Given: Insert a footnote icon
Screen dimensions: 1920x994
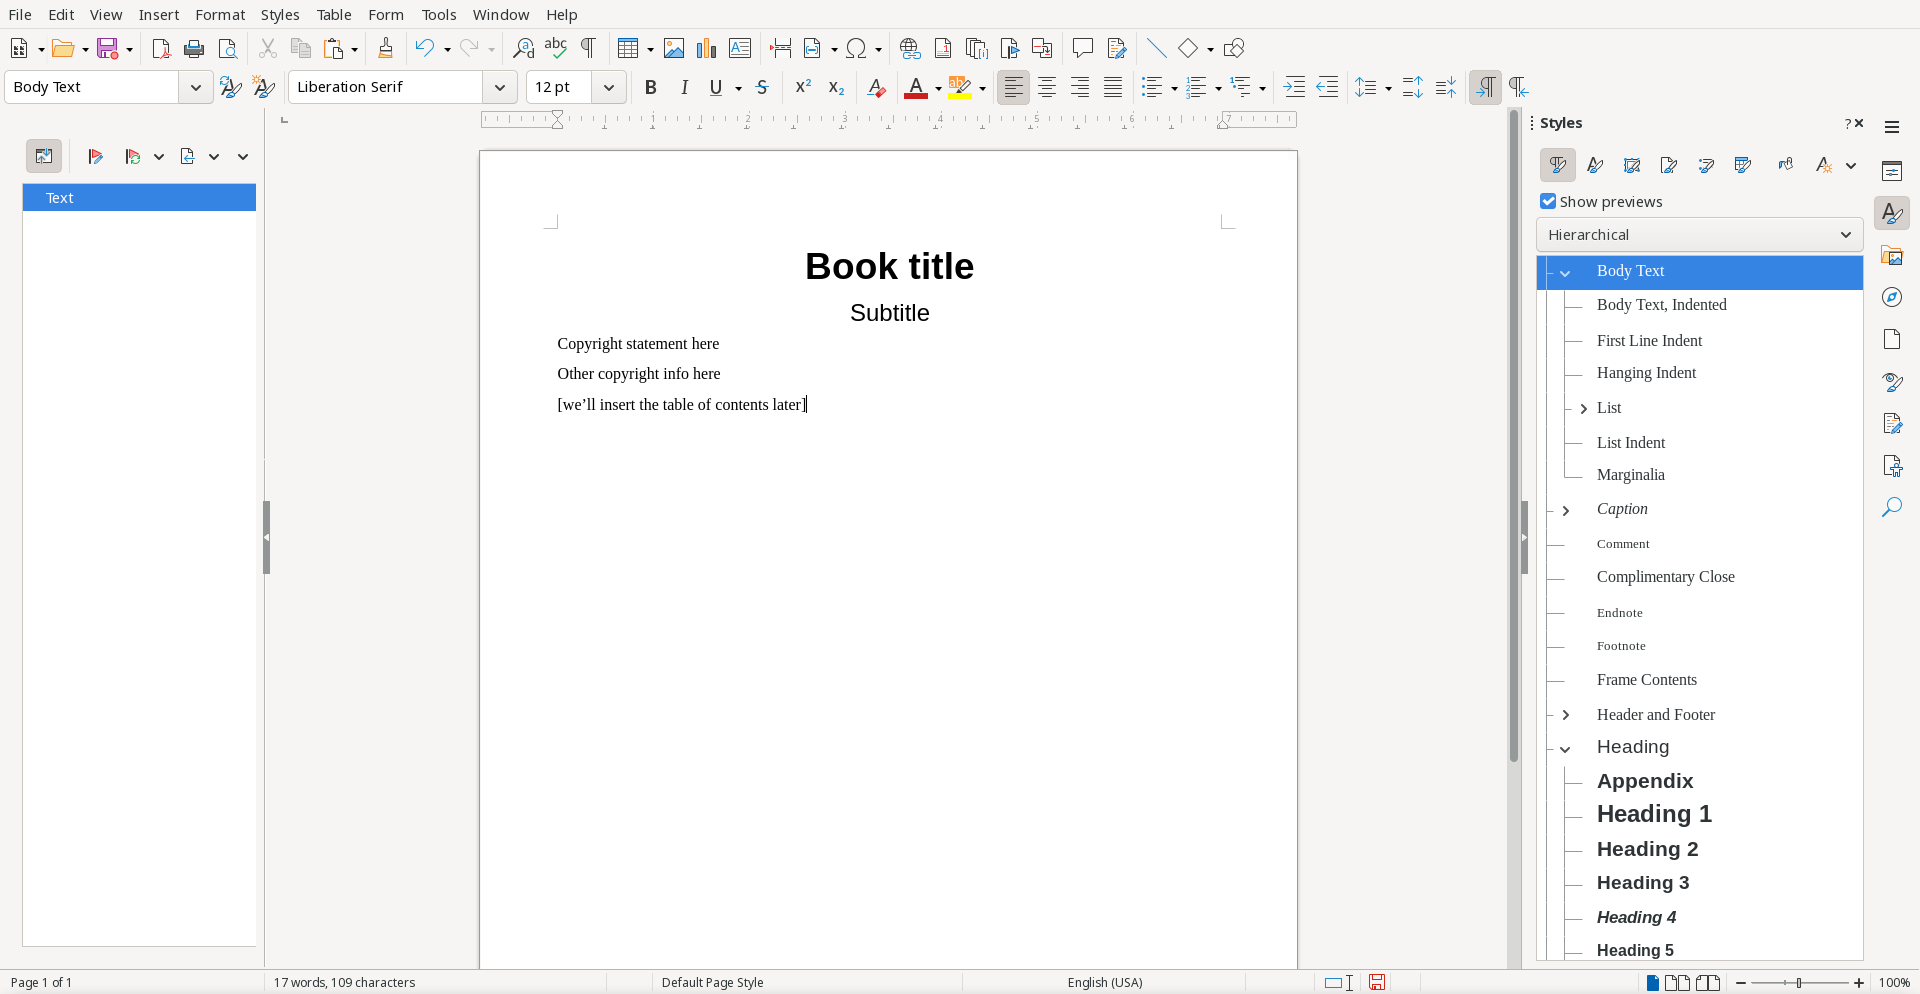Looking at the screenshot, I should [x=943, y=48].
